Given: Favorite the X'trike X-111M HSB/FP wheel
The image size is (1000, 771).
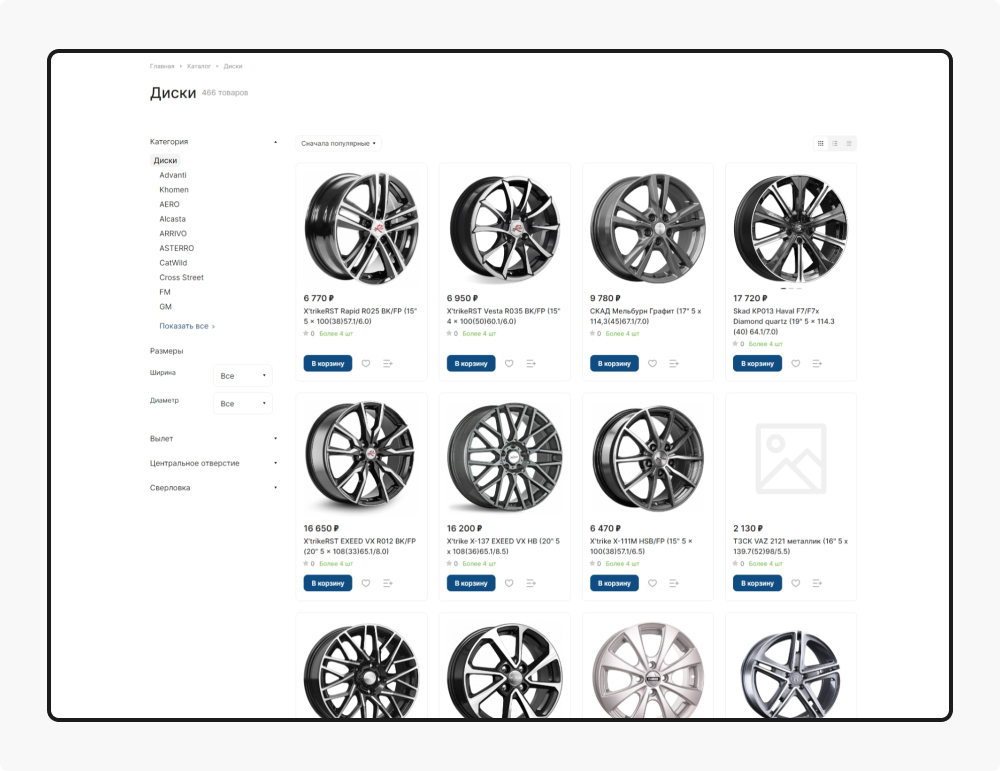Looking at the screenshot, I should tap(652, 583).
